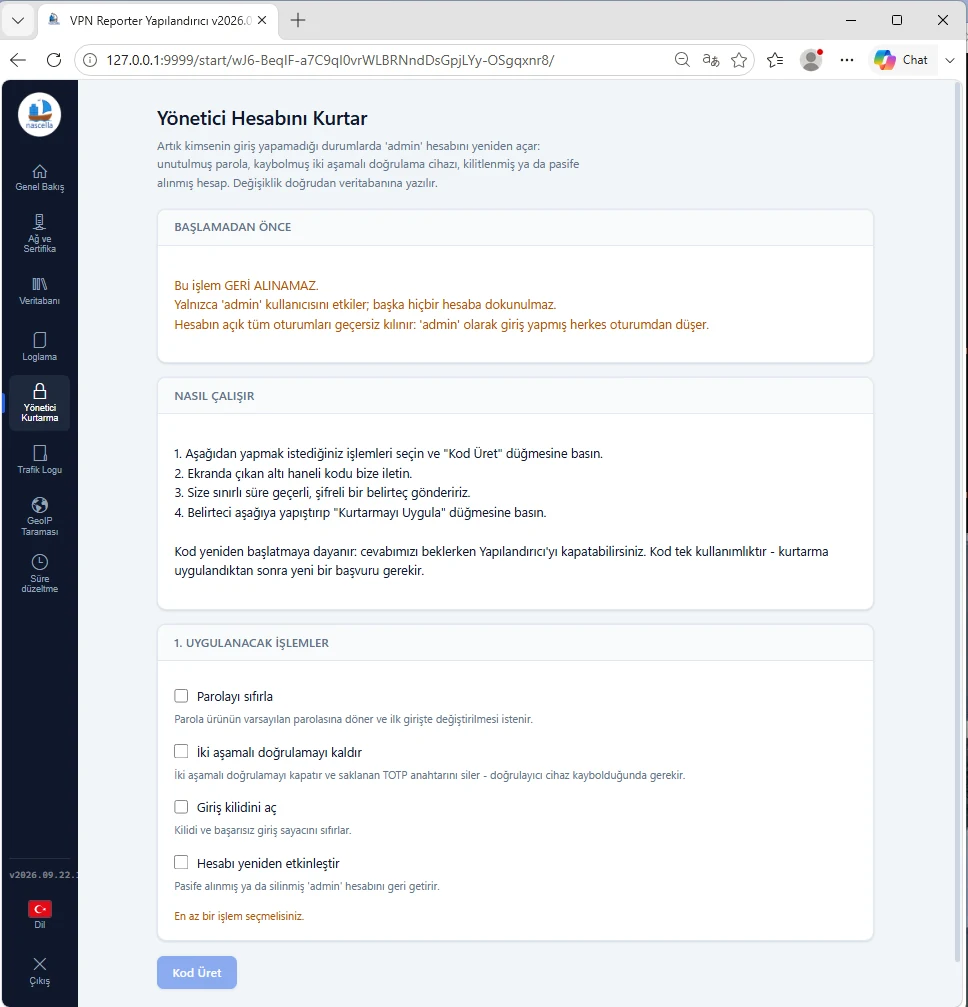This screenshot has width=968, height=1007.
Task: Enable the Parolayı sıfırla checkbox
Action: click(181, 696)
